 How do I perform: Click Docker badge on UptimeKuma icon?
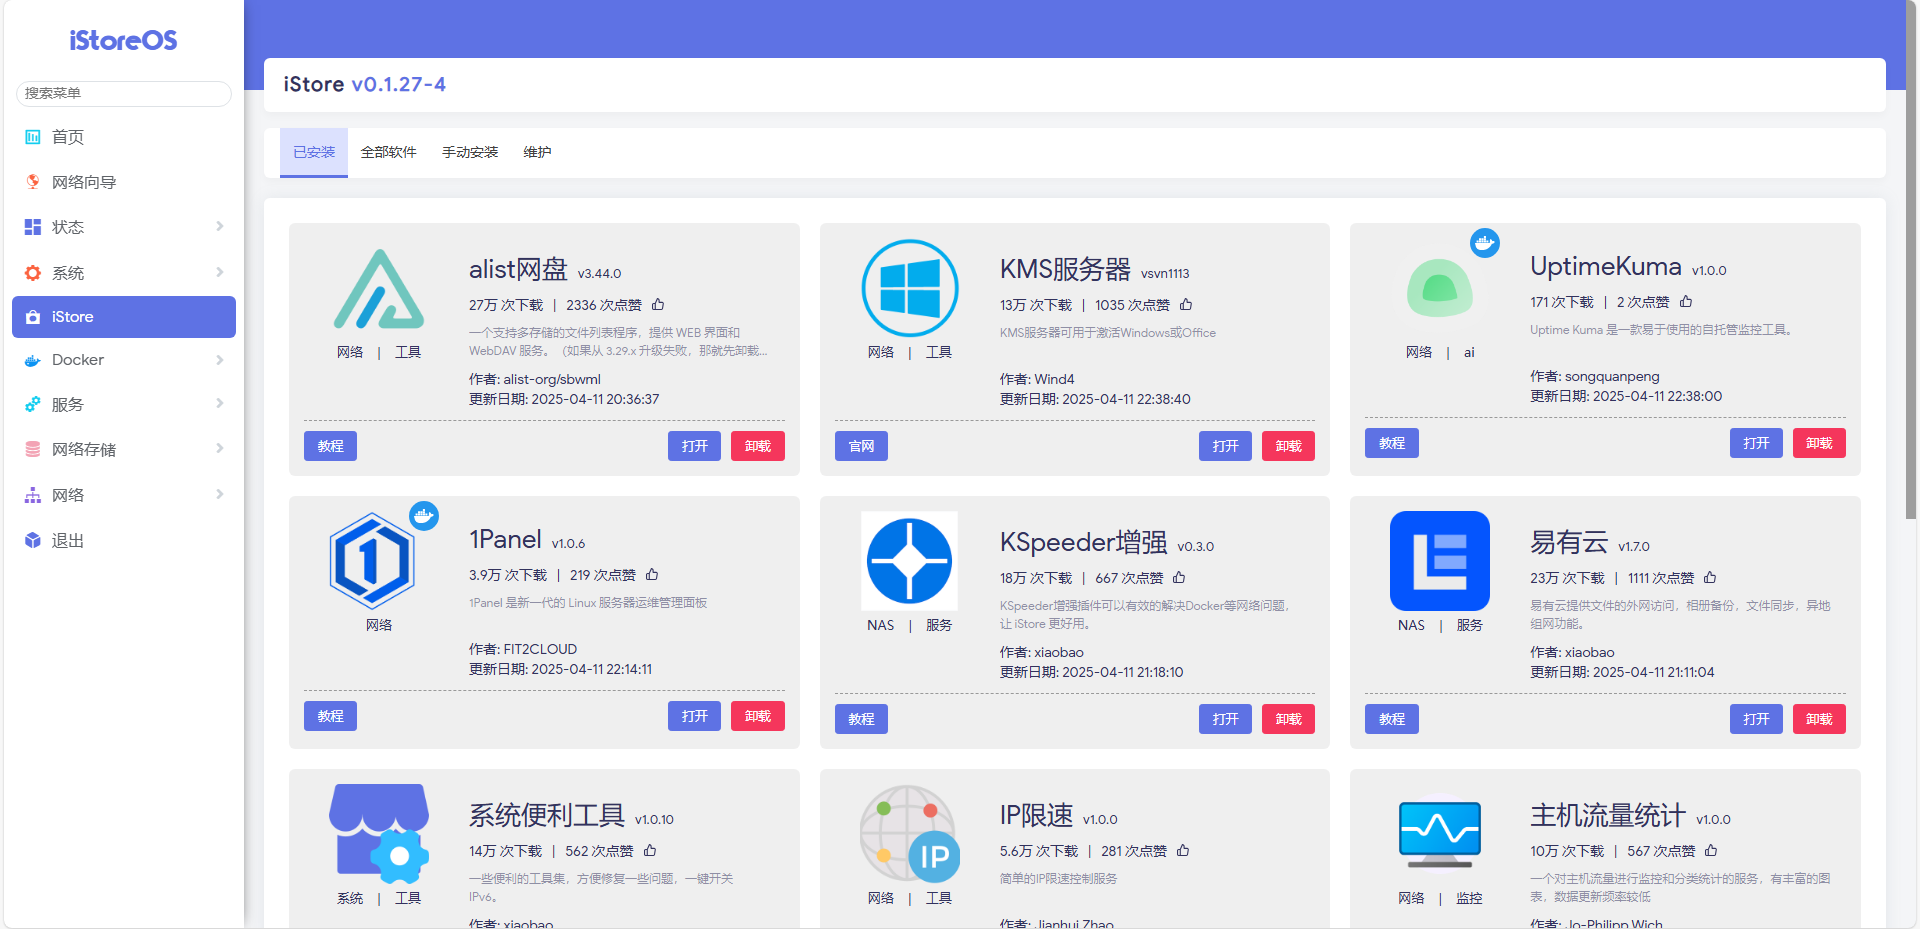(x=1485, y=242)
